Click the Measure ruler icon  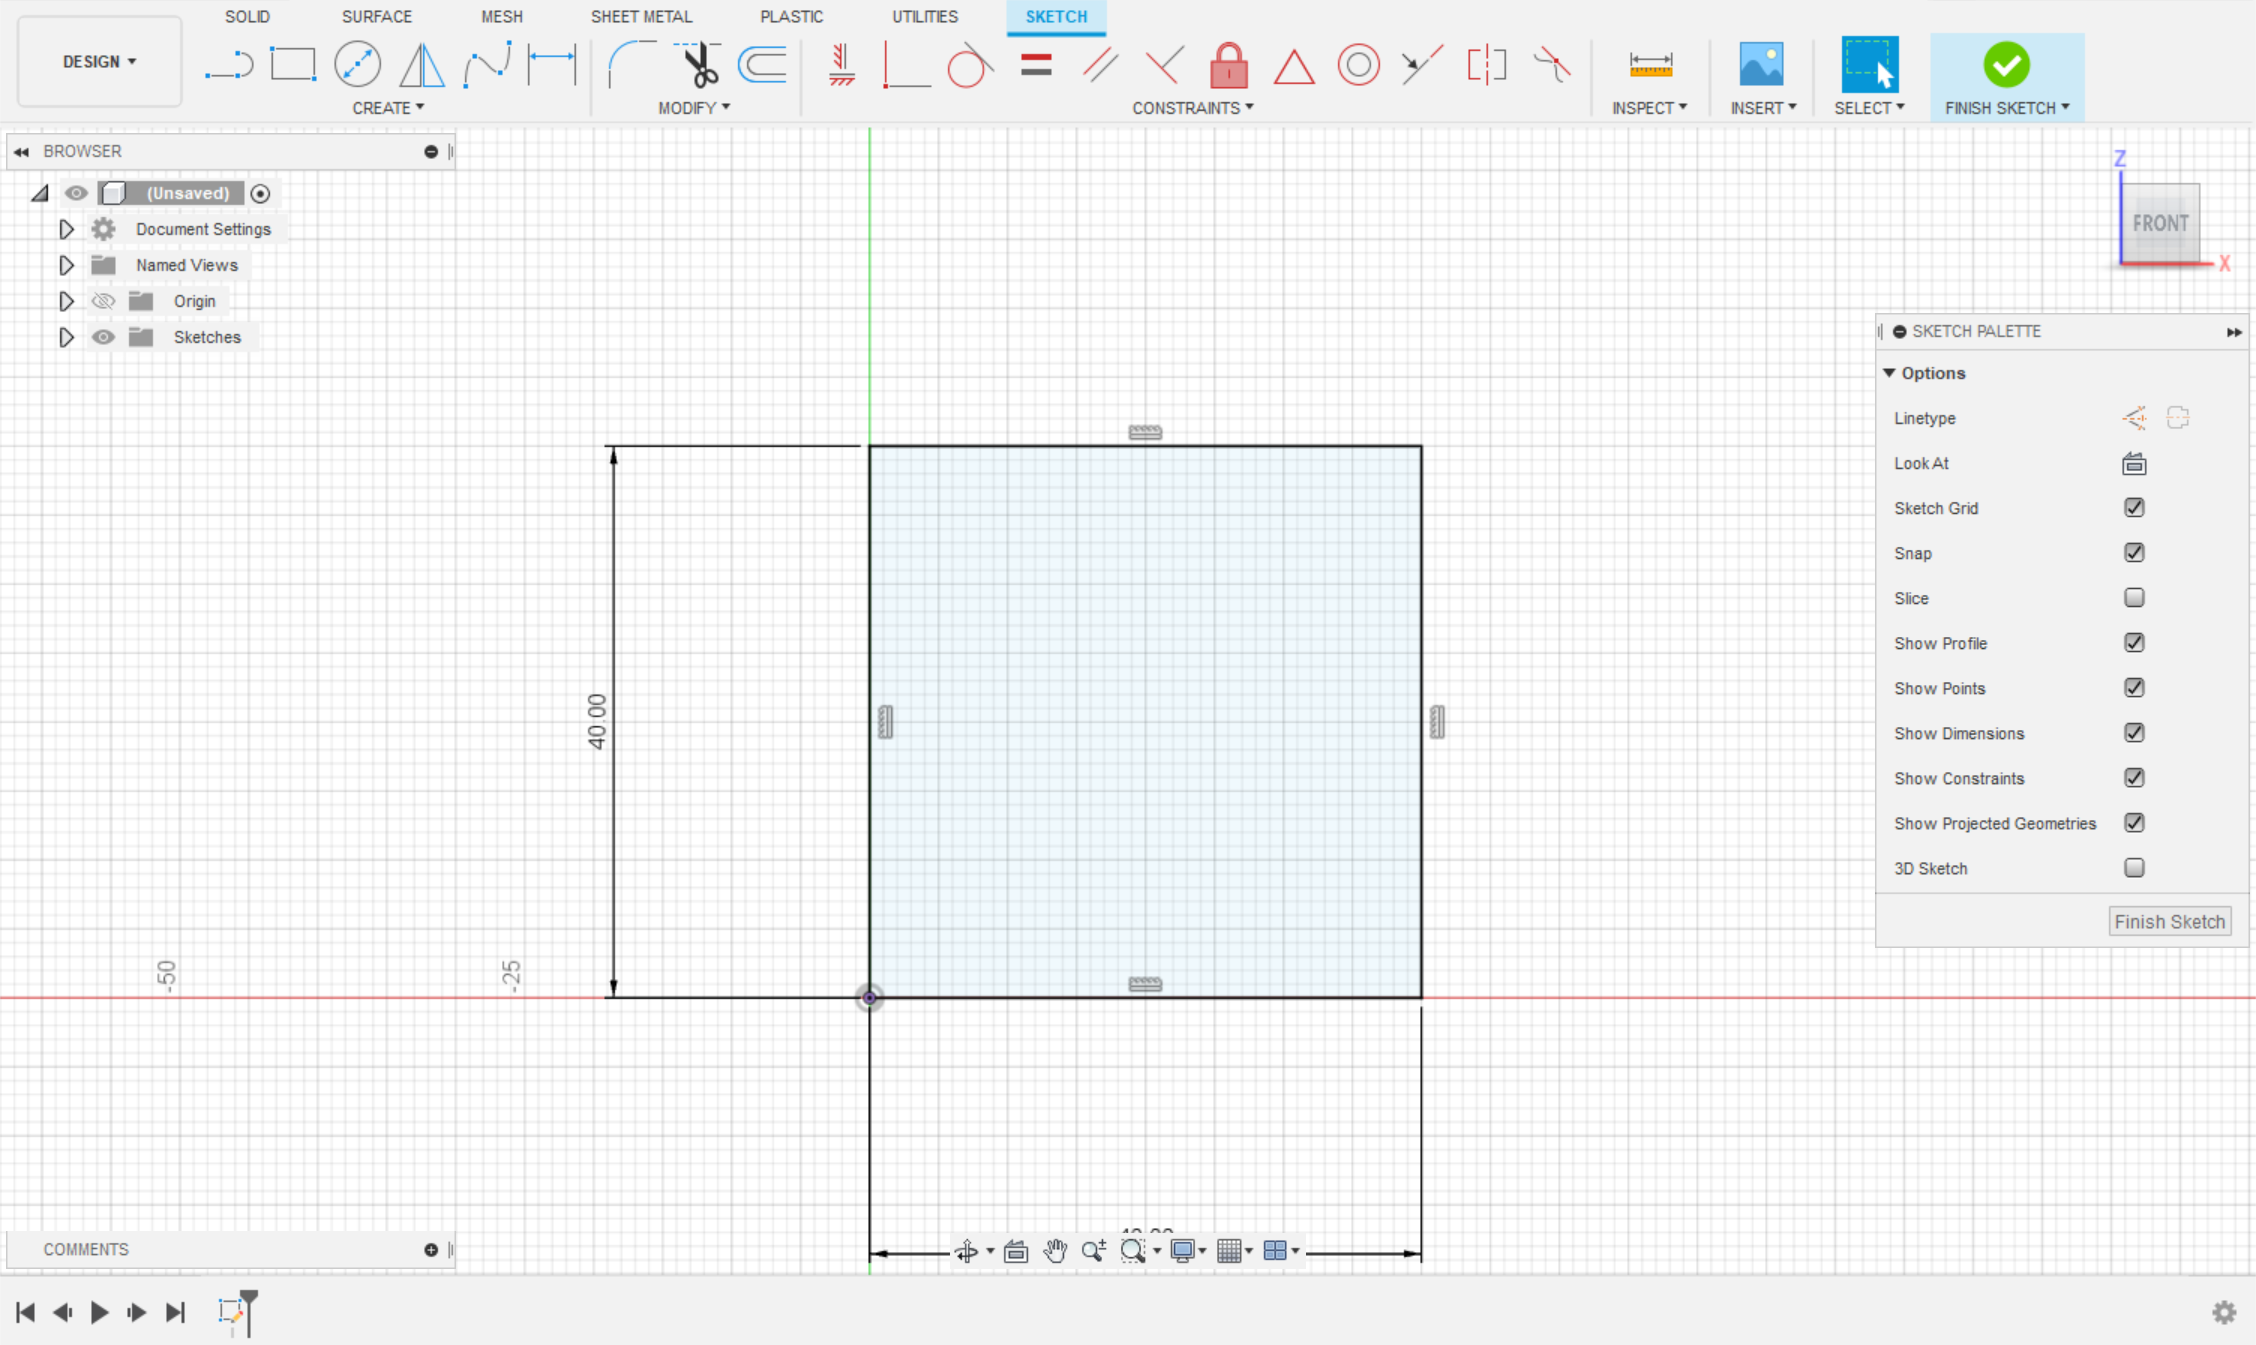pos(1650,65)
